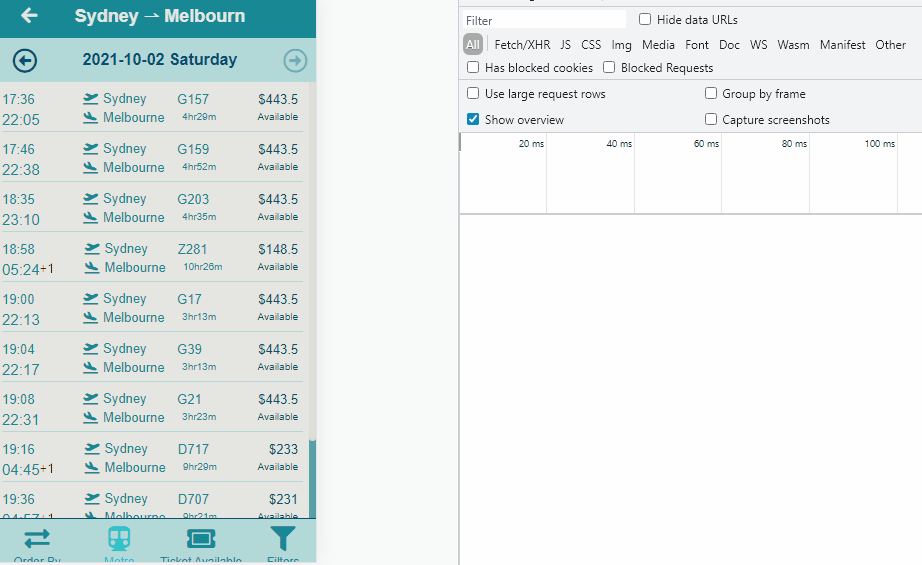Viewport: 922px width, 565px height.
Task: Enable Group by frame checkbox
Action: pyautogui.click(x=711, y=93)
